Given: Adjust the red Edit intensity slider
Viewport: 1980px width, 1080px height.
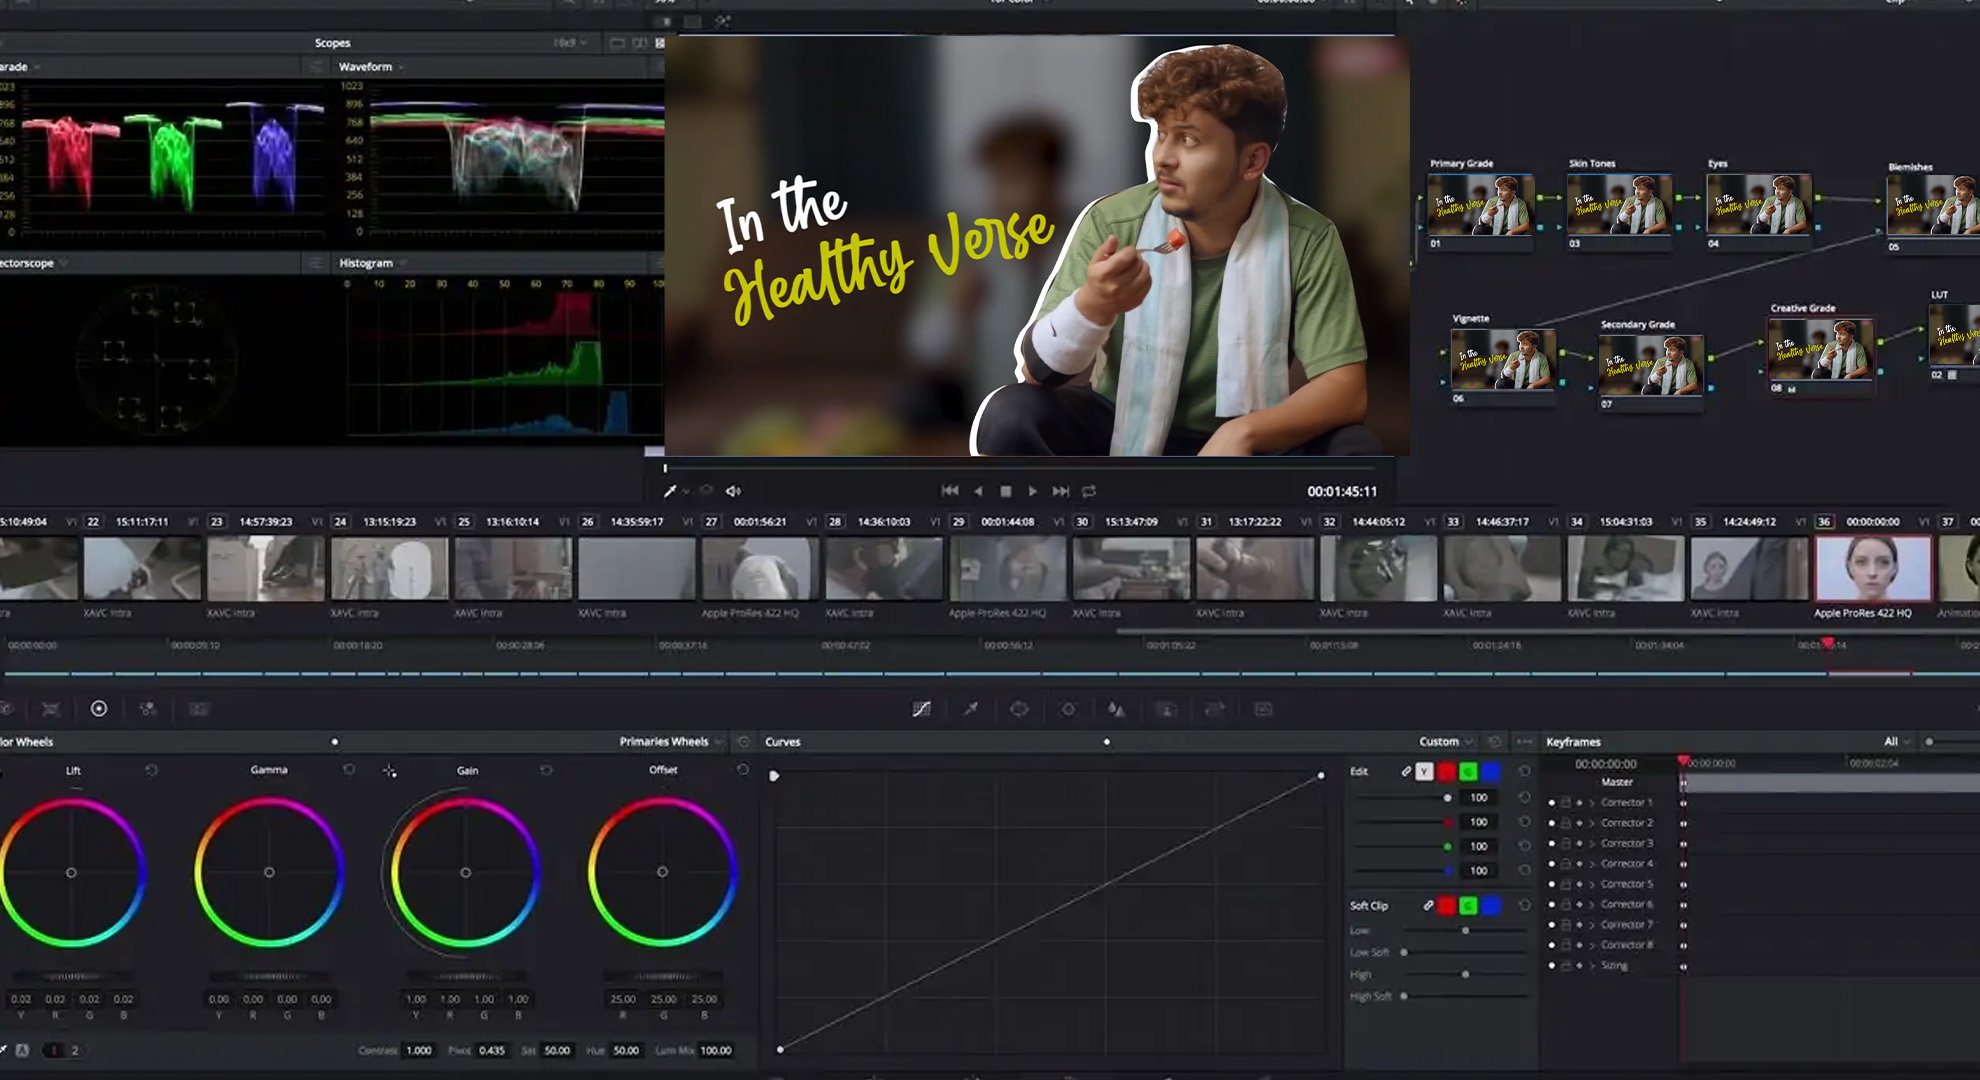Looking at the screenshot, I should [x=1448, y=822].
